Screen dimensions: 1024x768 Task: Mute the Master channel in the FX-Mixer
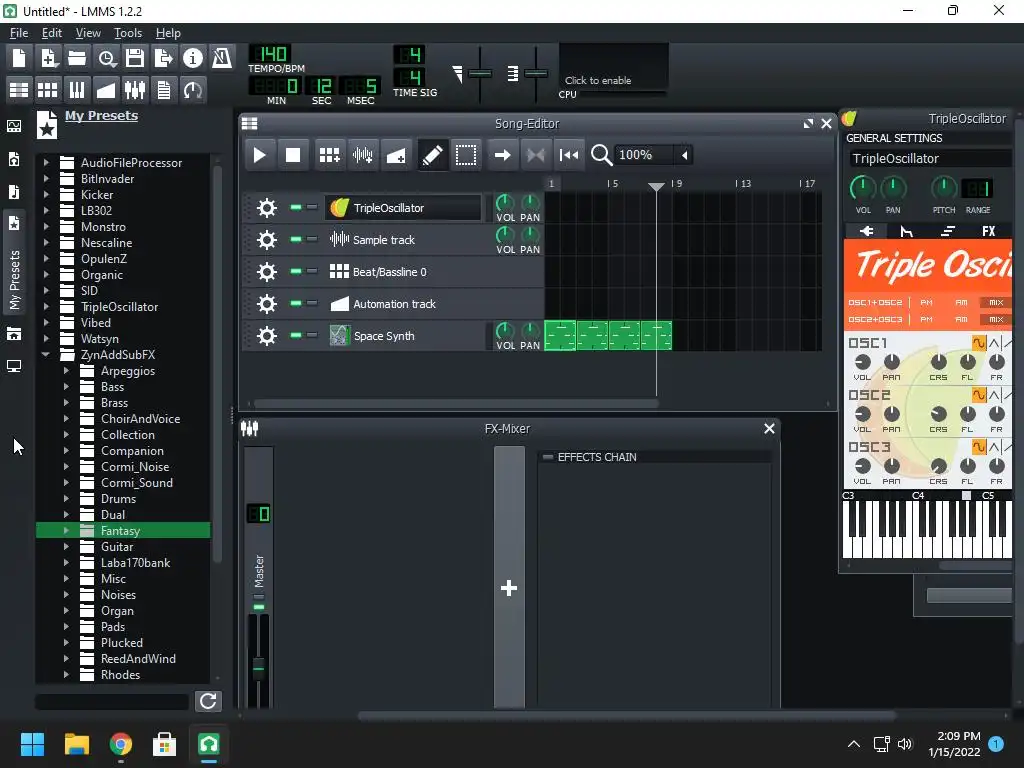(x=259, y=608)
